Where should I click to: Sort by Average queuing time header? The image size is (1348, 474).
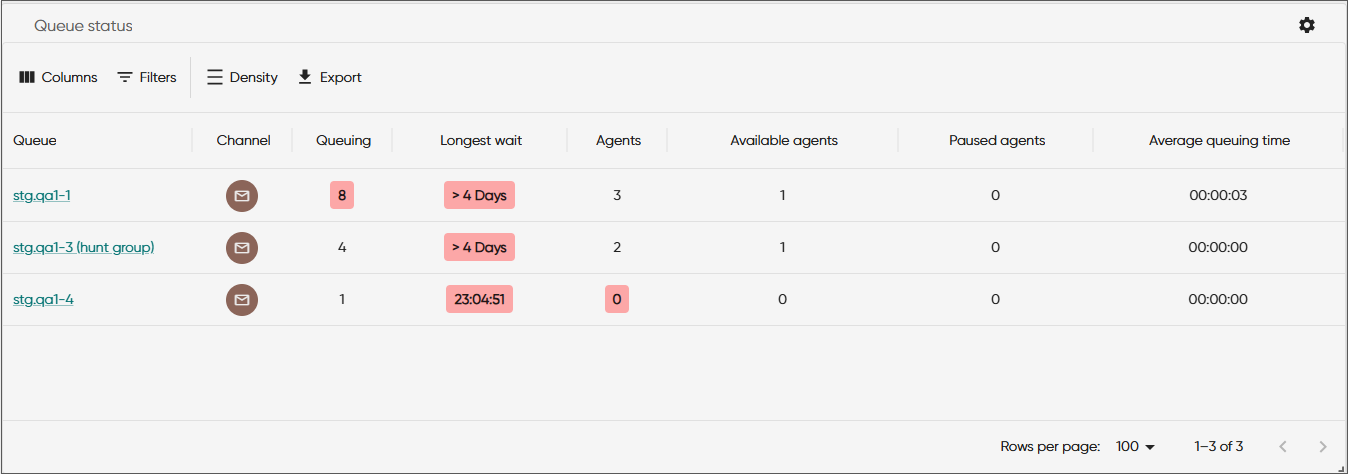tap(1219, 141)
